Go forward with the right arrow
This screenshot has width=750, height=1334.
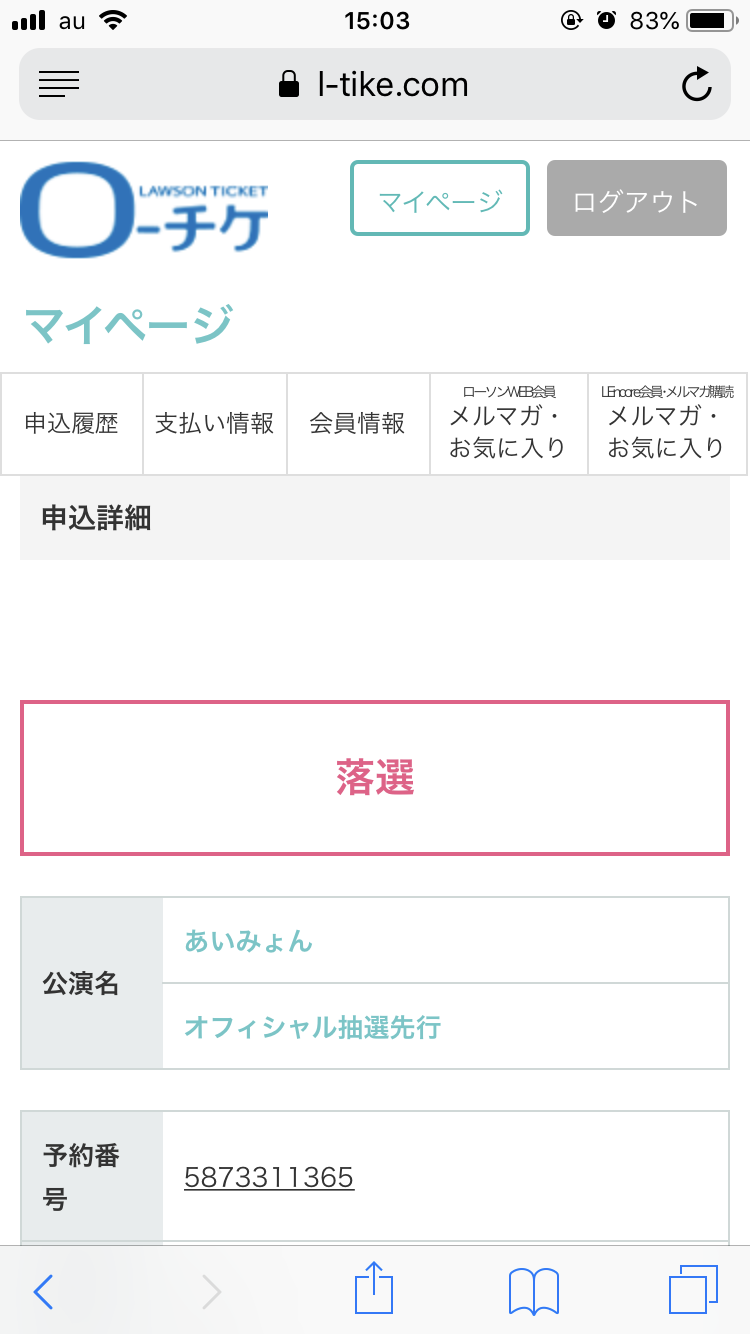click(211, 1292)
